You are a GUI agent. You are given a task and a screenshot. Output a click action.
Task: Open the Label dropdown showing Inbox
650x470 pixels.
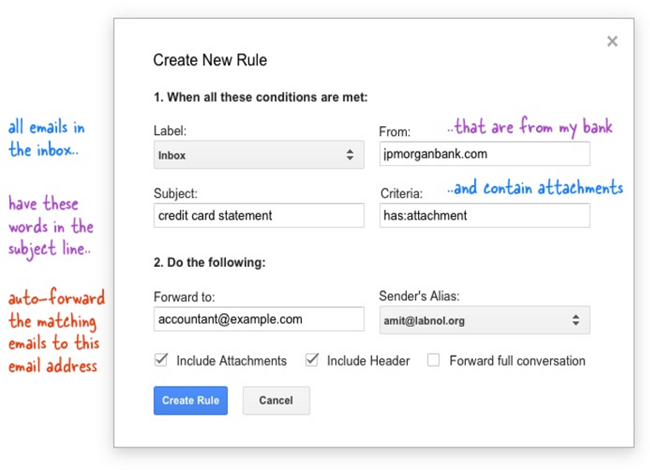click(x=258, y=155)
